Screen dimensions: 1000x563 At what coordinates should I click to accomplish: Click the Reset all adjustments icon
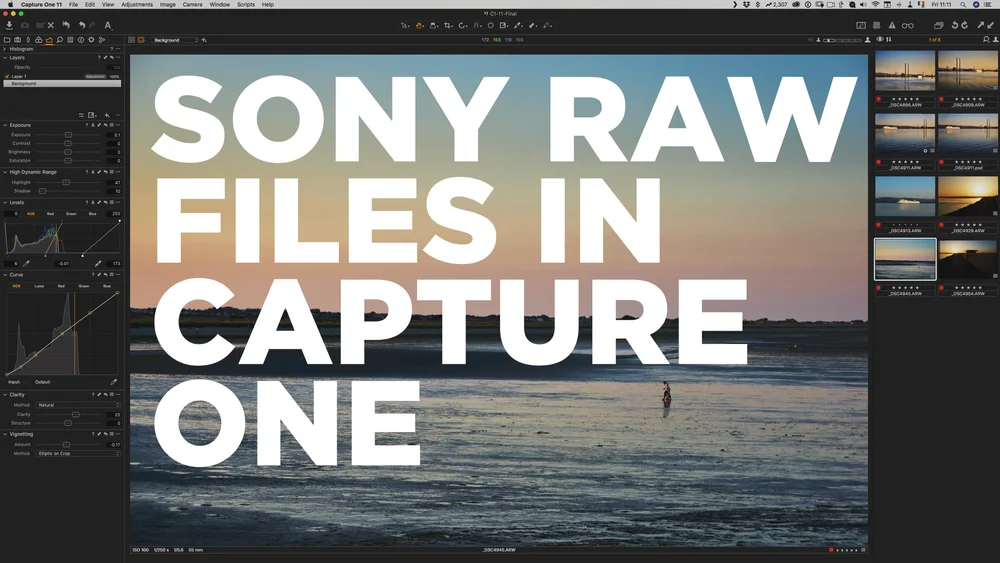(66, 26)
